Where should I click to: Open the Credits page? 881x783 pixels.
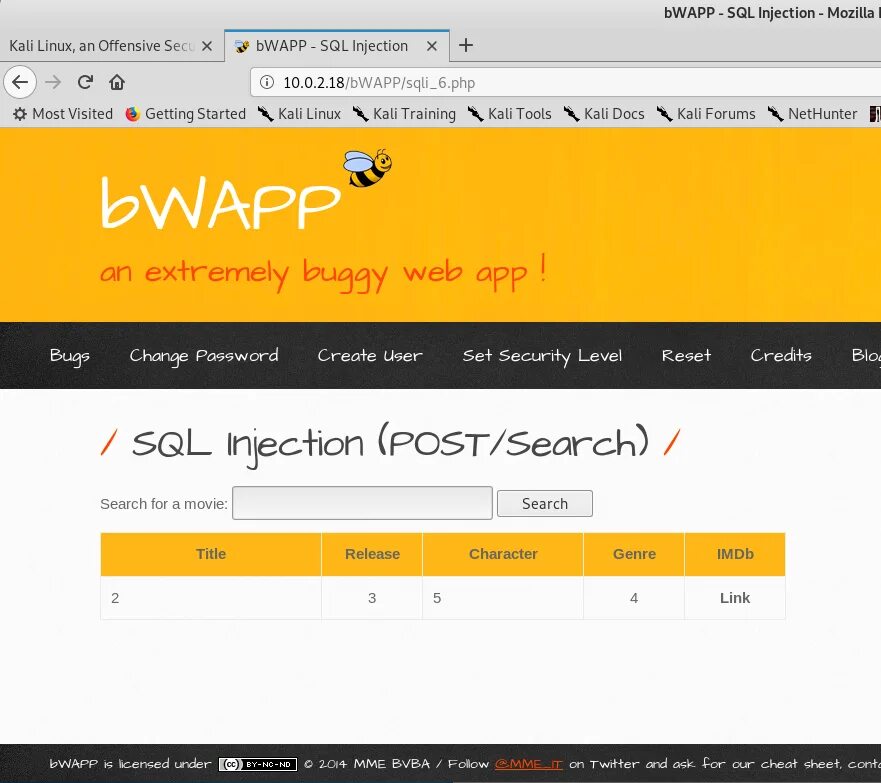click(x=781, y=356)
